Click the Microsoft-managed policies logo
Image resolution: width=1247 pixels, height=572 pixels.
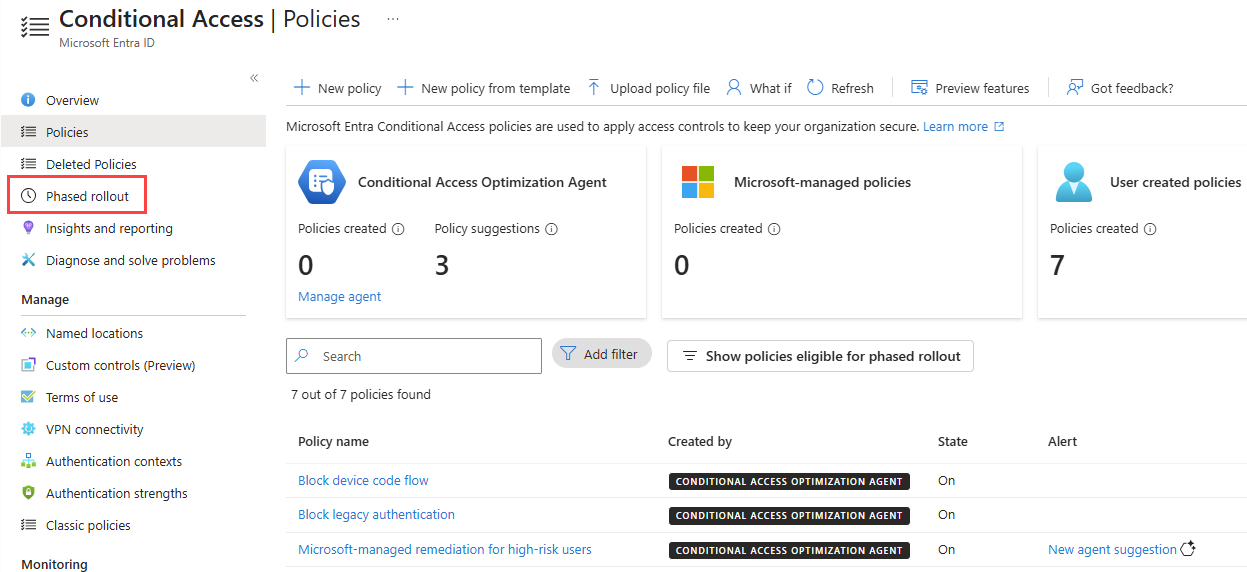[698, 182]
